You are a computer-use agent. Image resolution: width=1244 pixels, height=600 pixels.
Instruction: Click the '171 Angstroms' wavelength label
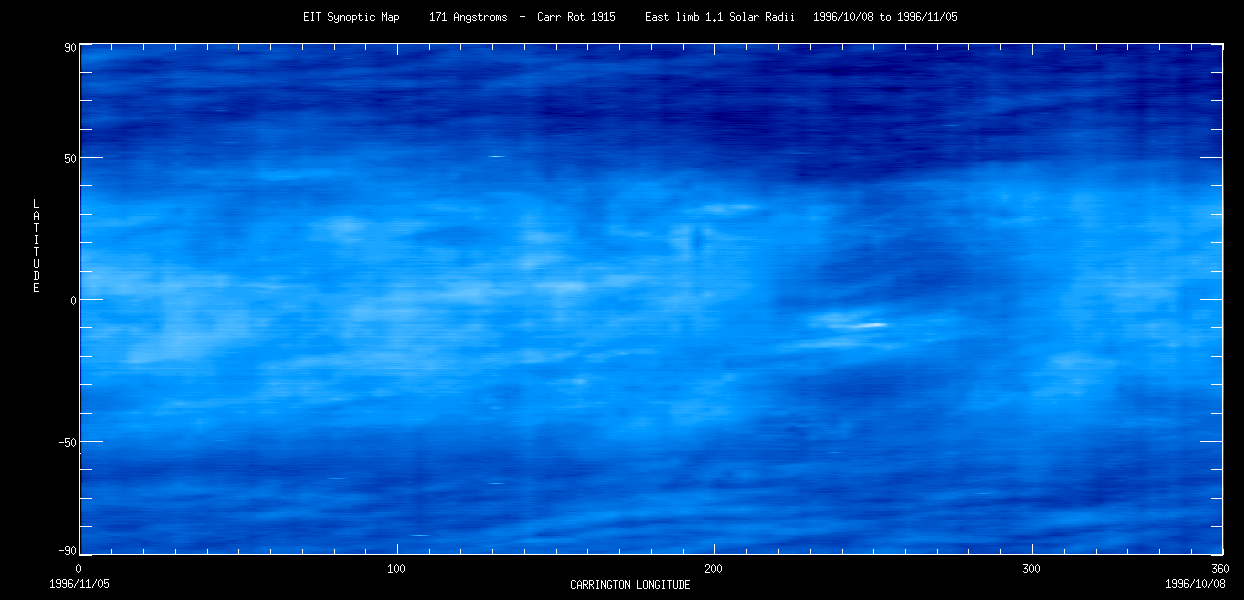467,17
